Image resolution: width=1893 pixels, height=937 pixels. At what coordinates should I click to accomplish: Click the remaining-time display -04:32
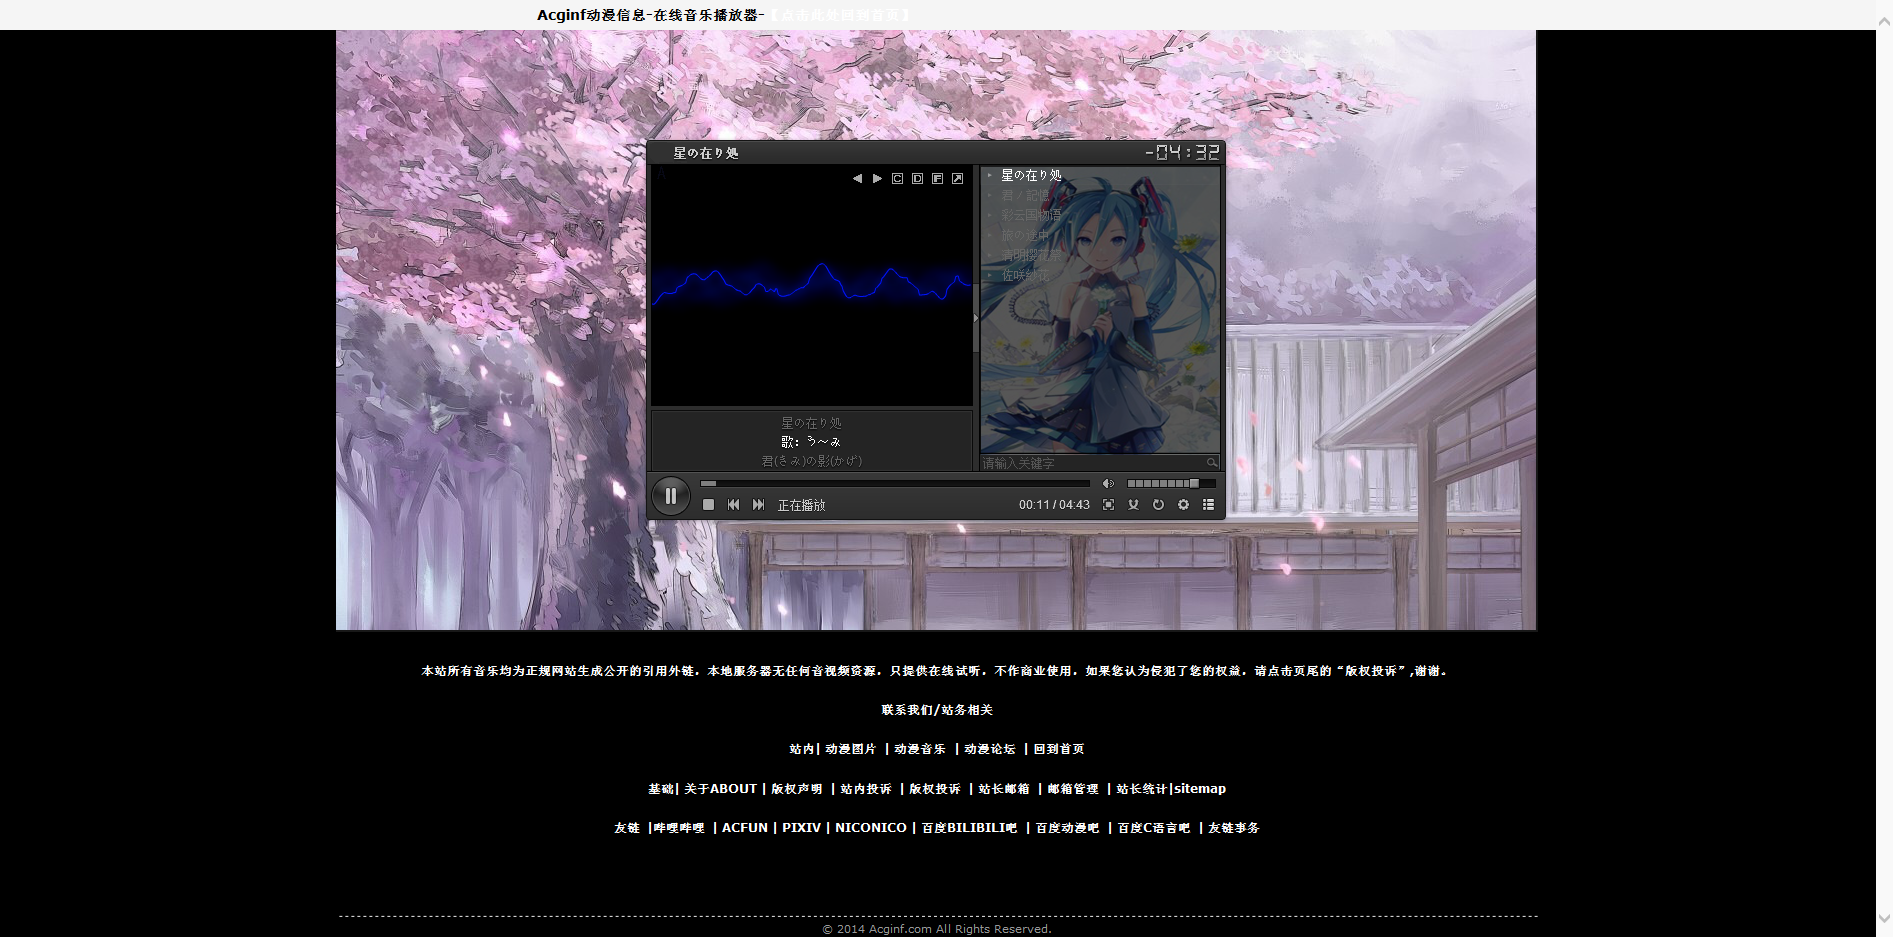coord(1182,152)
